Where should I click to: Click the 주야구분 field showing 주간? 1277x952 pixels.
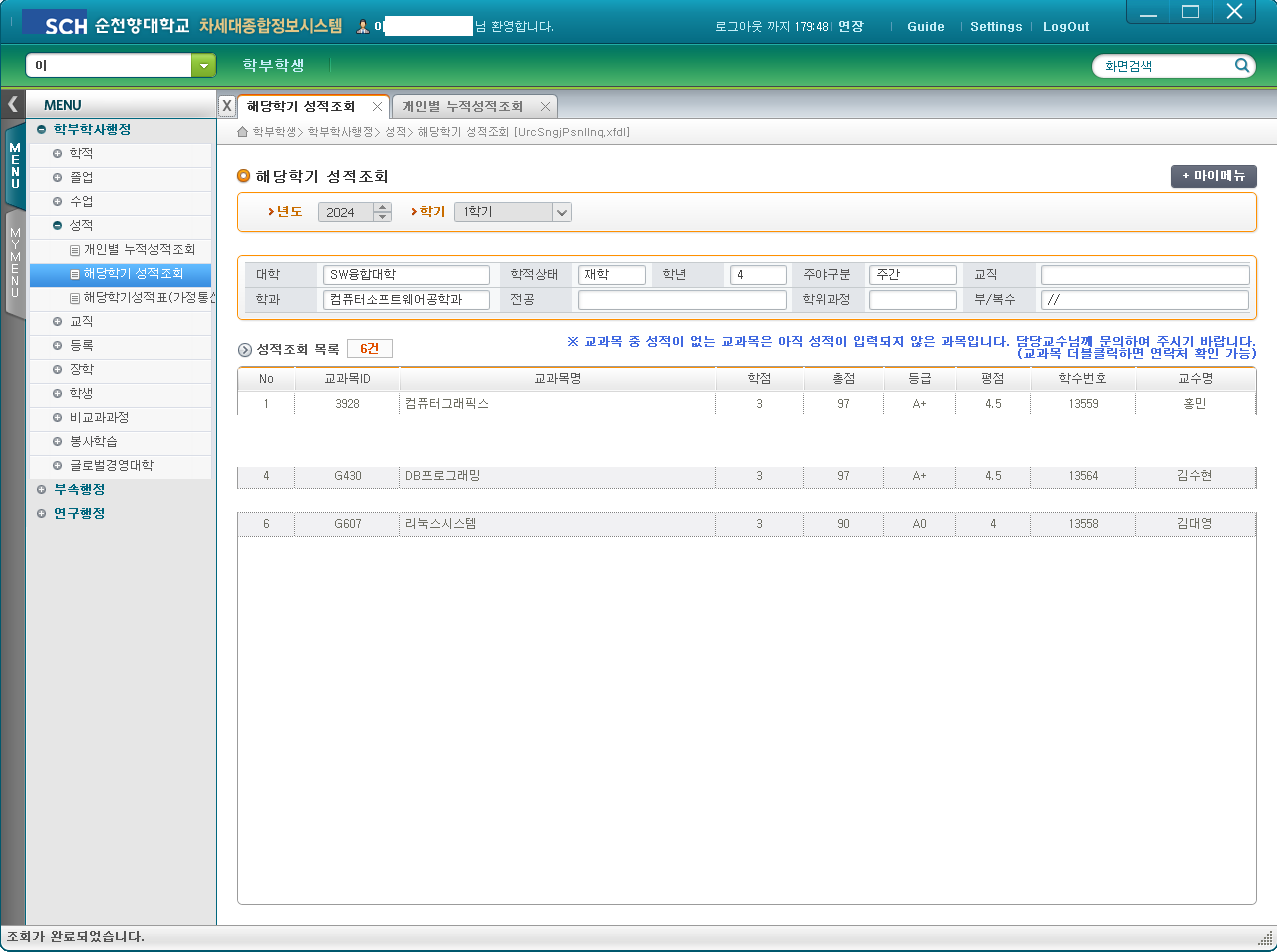coord(913,275)
